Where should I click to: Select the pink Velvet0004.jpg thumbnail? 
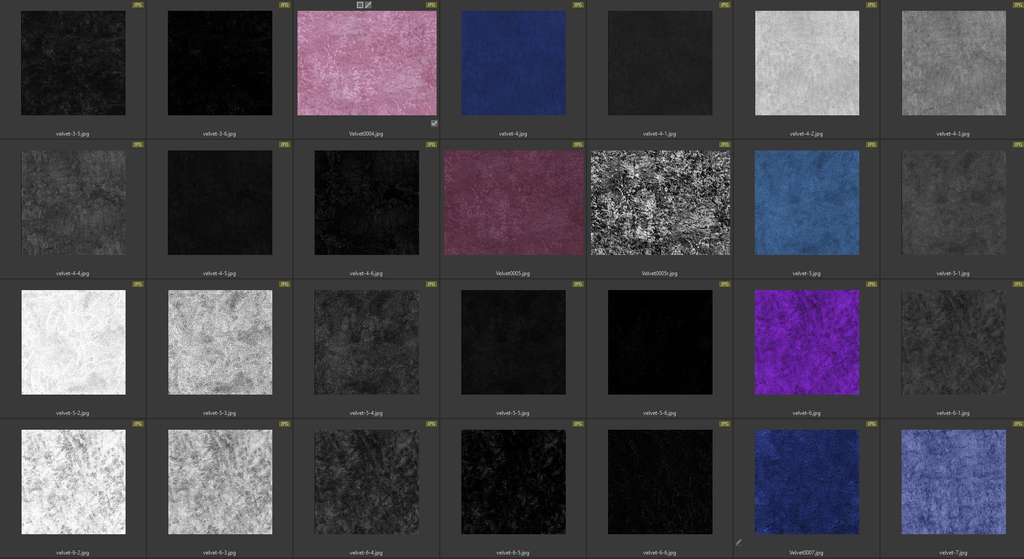tap(367, 63)
